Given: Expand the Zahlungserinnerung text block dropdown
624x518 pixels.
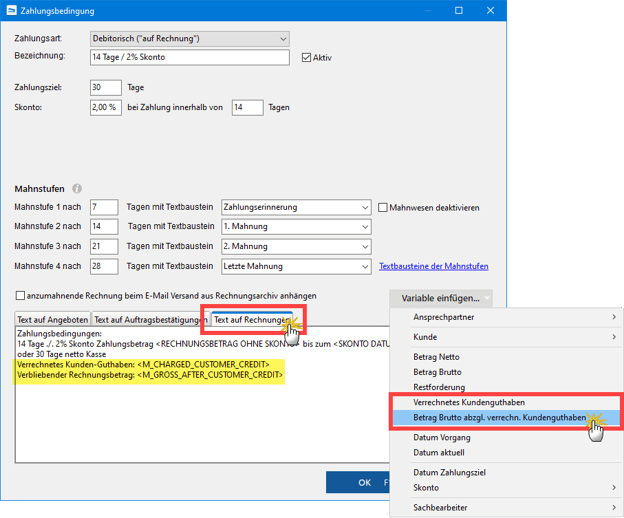Looking at the screenshot, I should [363, 208].
